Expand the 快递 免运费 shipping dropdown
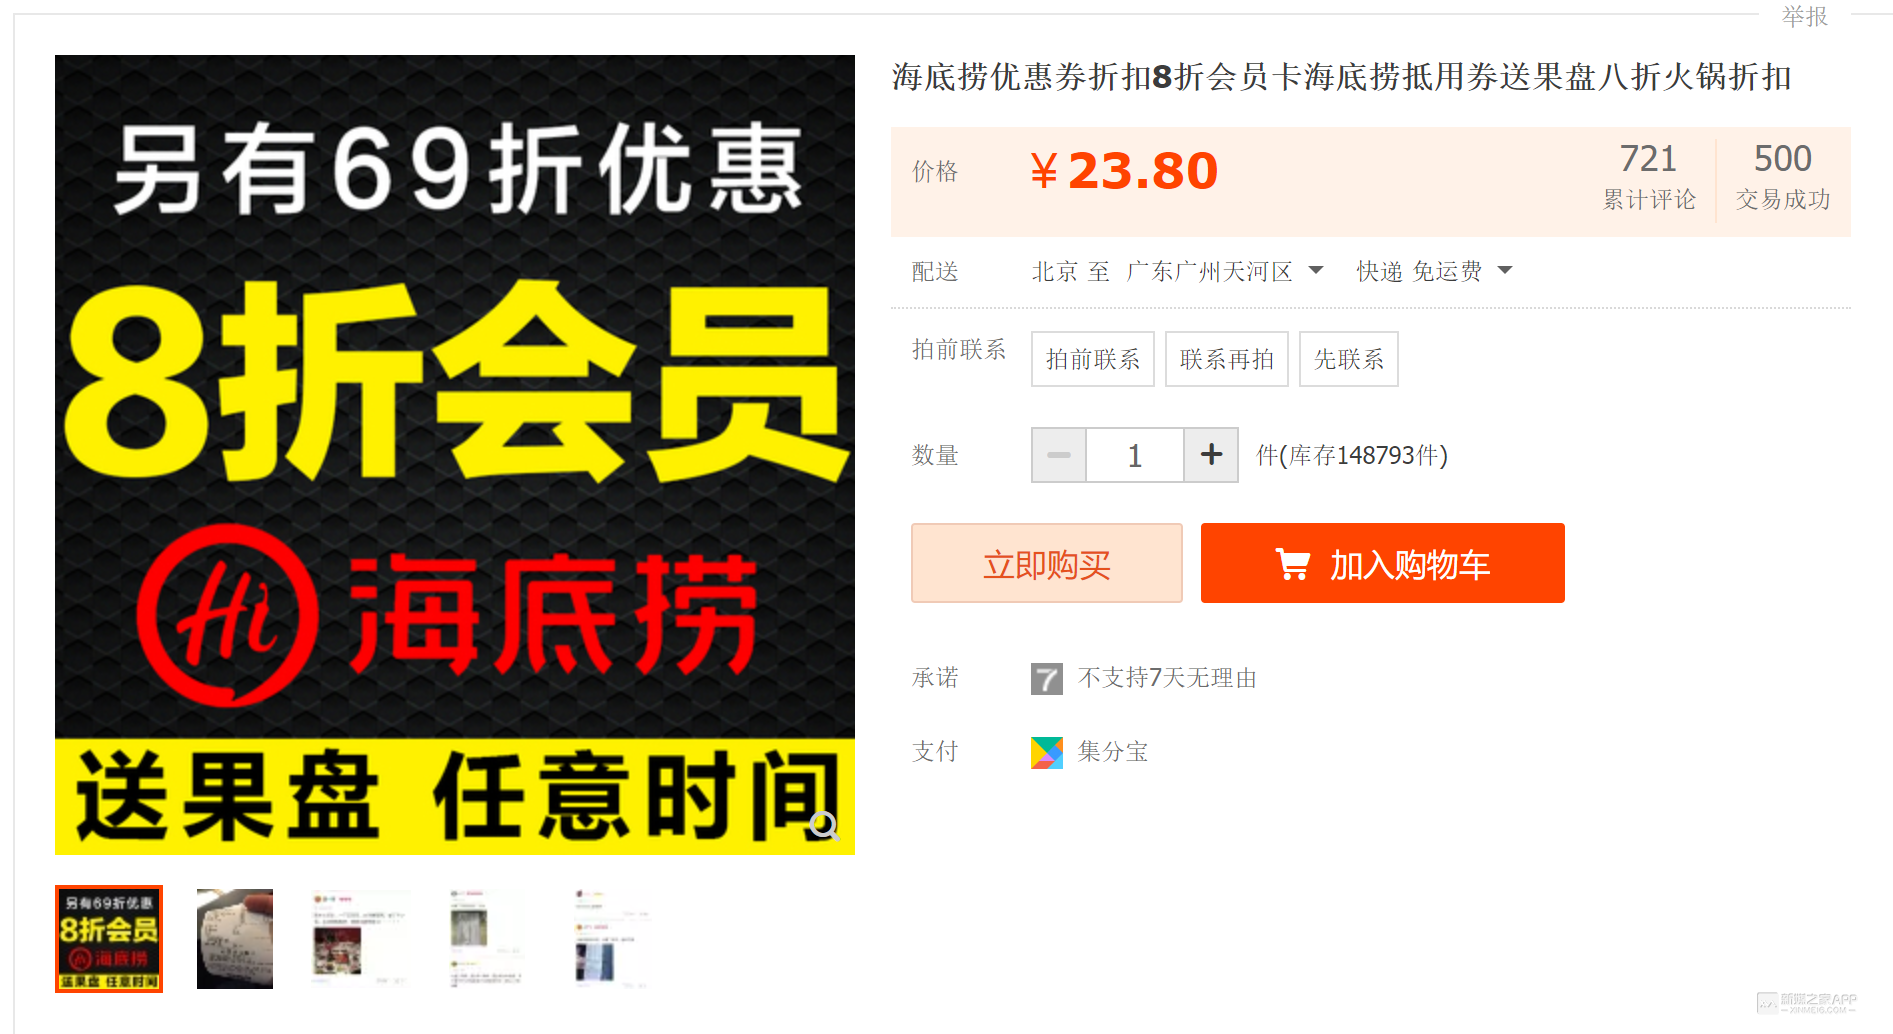 click(x=1434, y=271)
